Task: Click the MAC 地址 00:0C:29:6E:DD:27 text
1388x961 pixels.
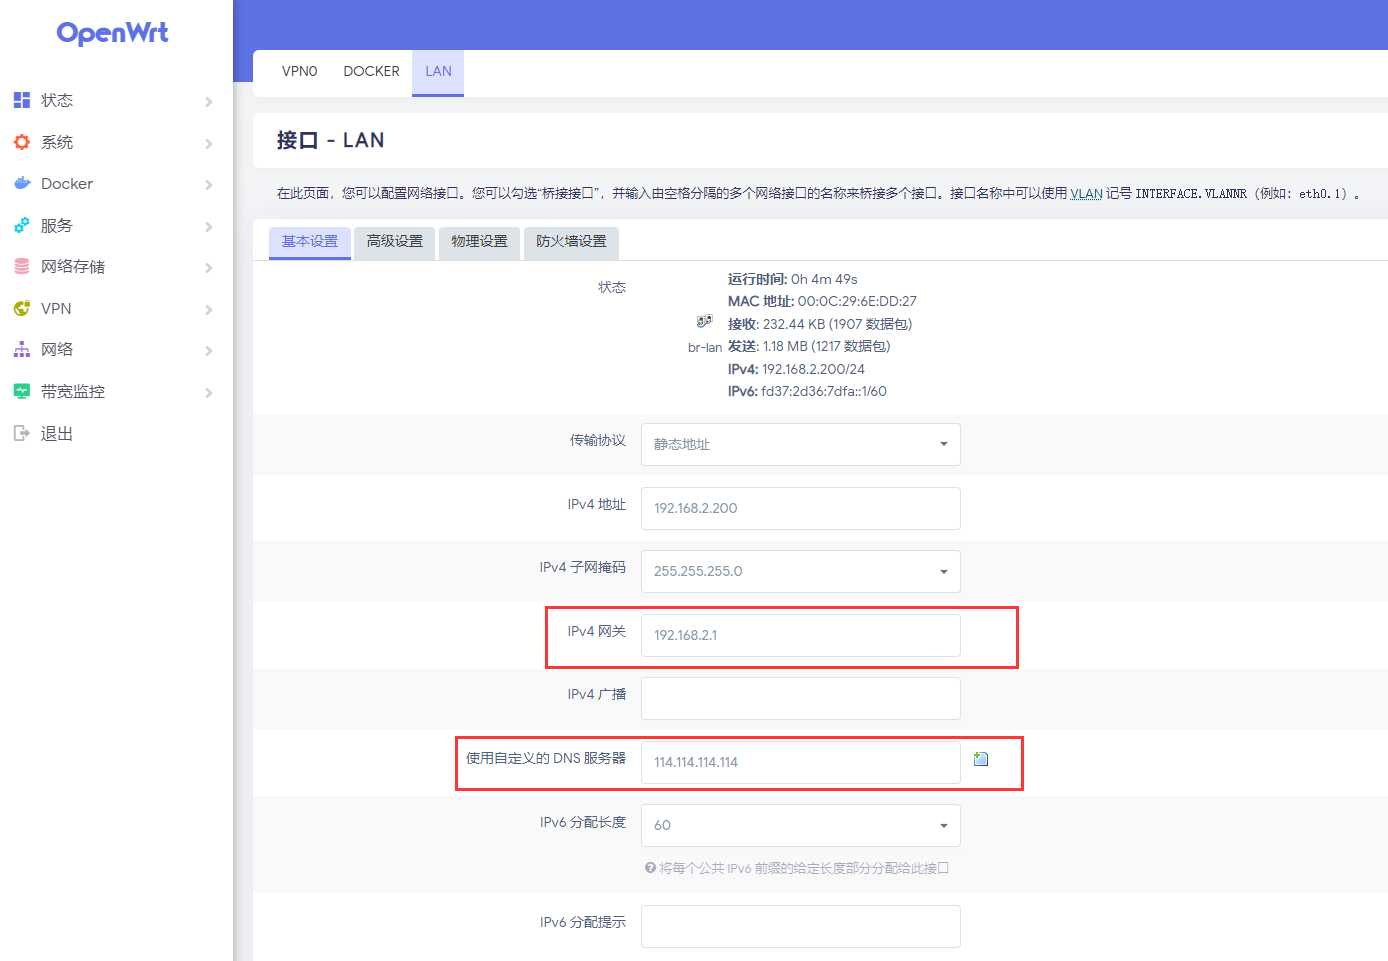Action: 822,301
